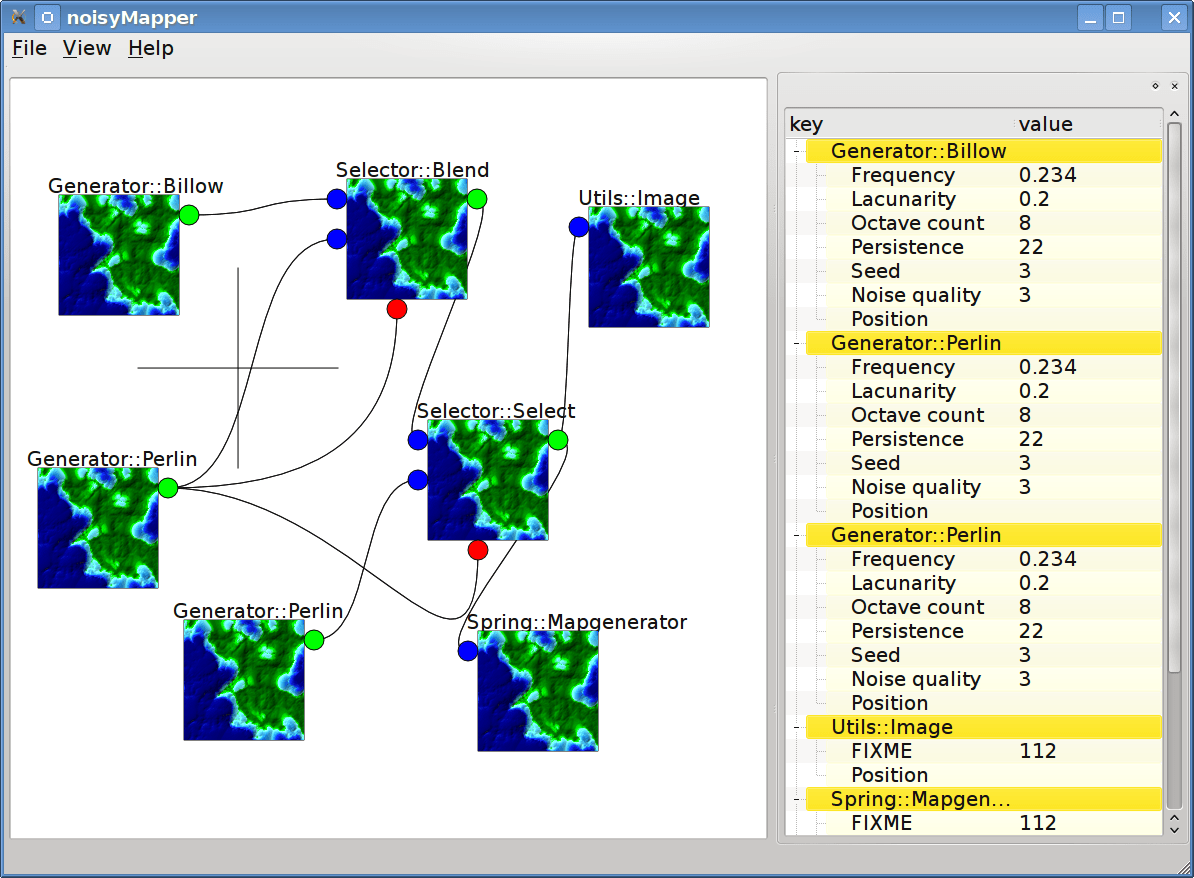The height and width of the screenshot is (878, 1194).
Task: Click the Selector::Blend node thumbnail
Action: (406, 243)
